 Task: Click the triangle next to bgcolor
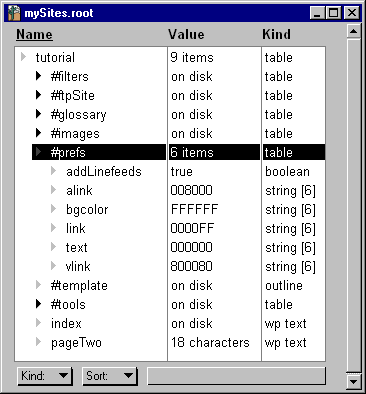coord(54,209)
